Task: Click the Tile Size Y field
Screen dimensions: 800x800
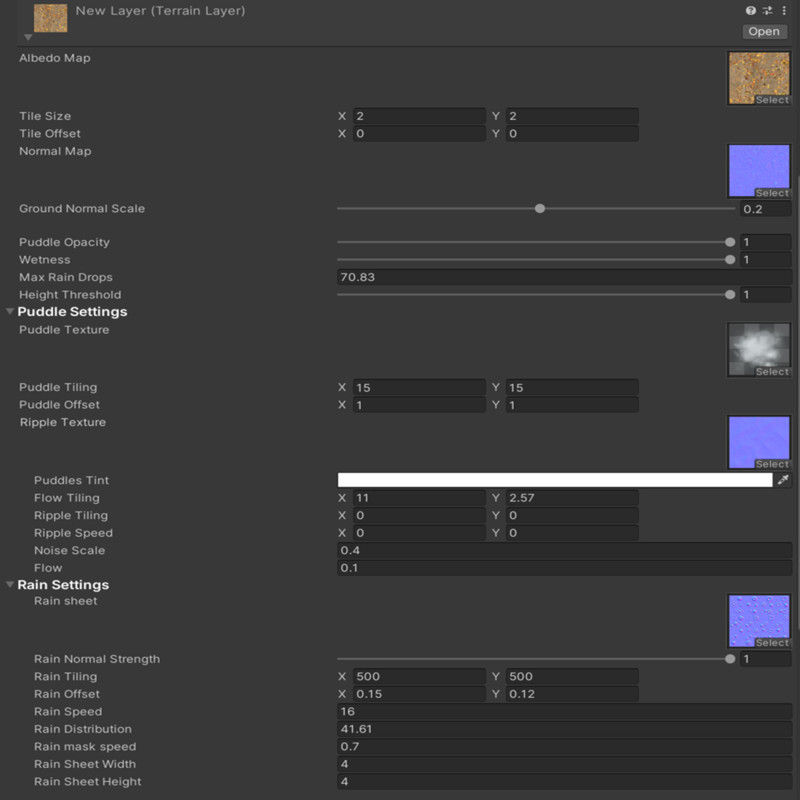Action: pos(572,116)
